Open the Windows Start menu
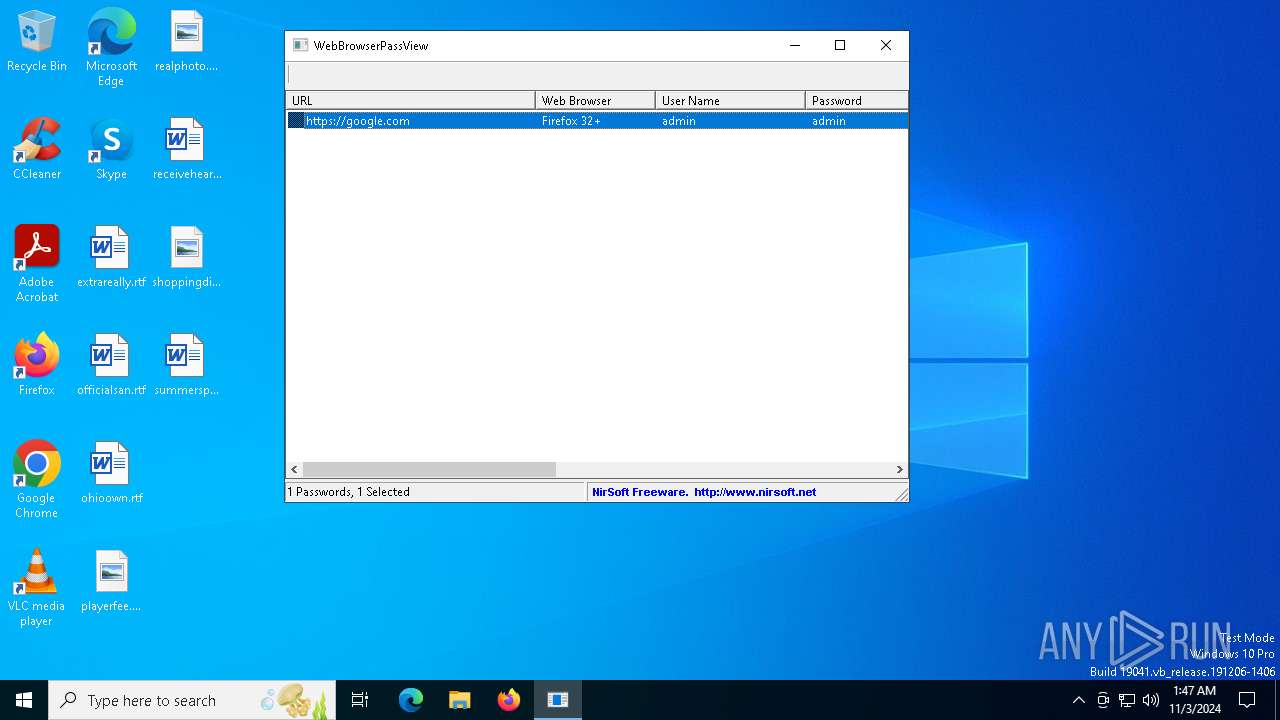The image size is (1280, 720). coord(24,700)
